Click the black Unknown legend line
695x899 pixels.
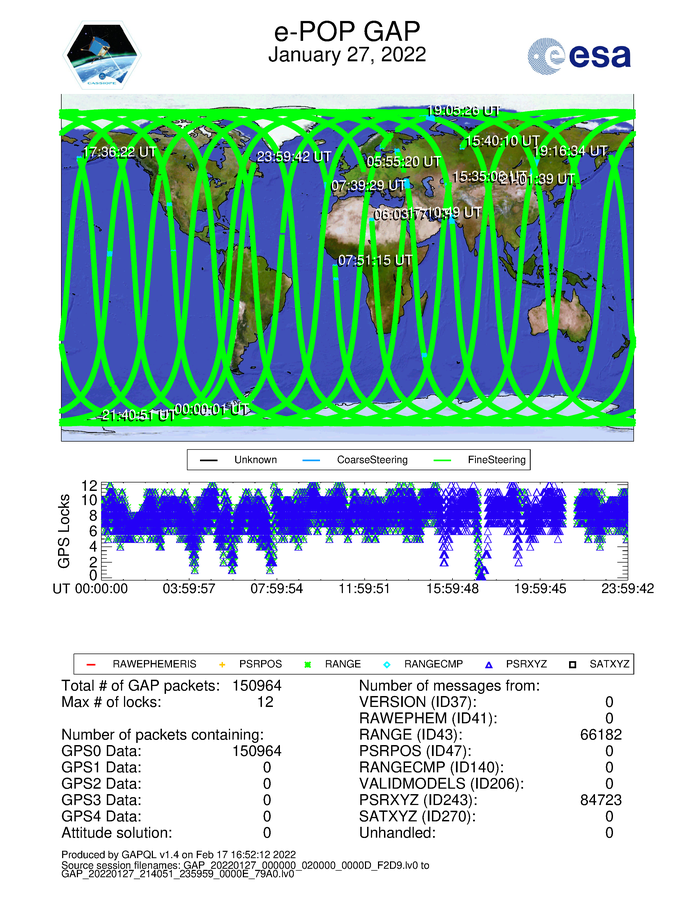[211, 461]
